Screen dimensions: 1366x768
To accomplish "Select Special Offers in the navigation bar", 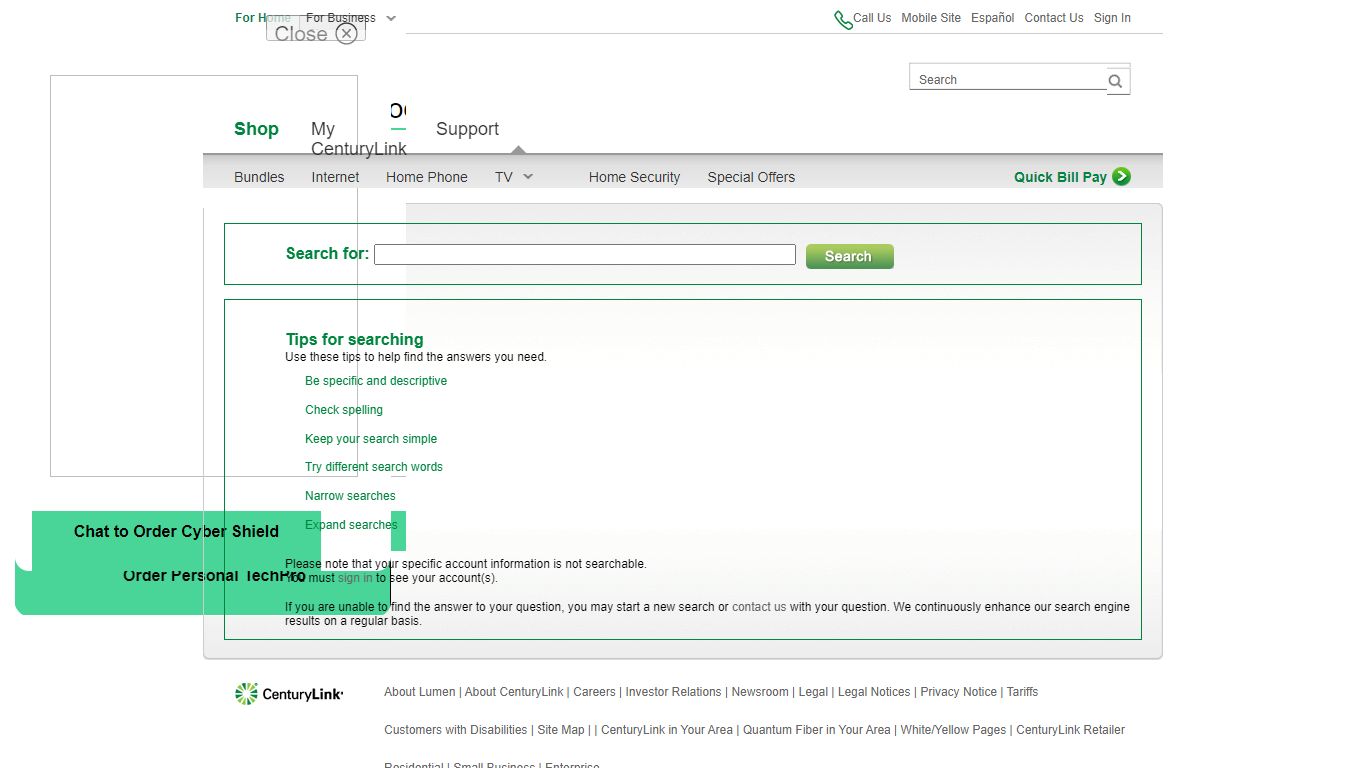I will (751, 177).
